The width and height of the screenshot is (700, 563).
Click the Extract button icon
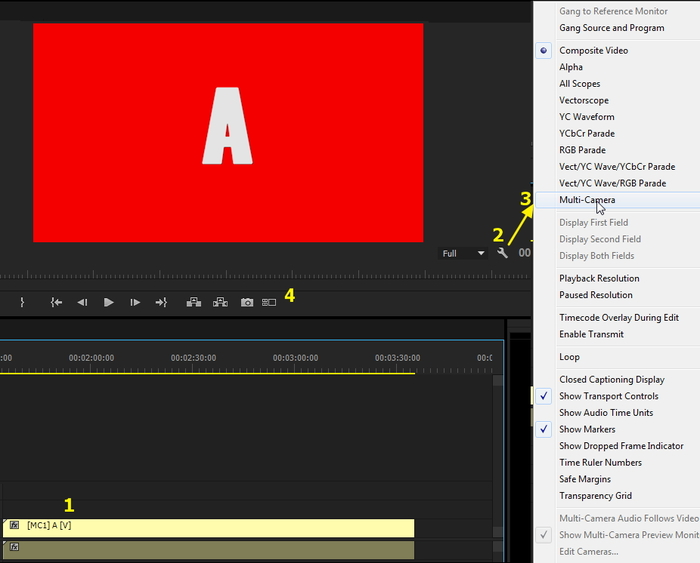pyautogui.click(x=220, y=302)
